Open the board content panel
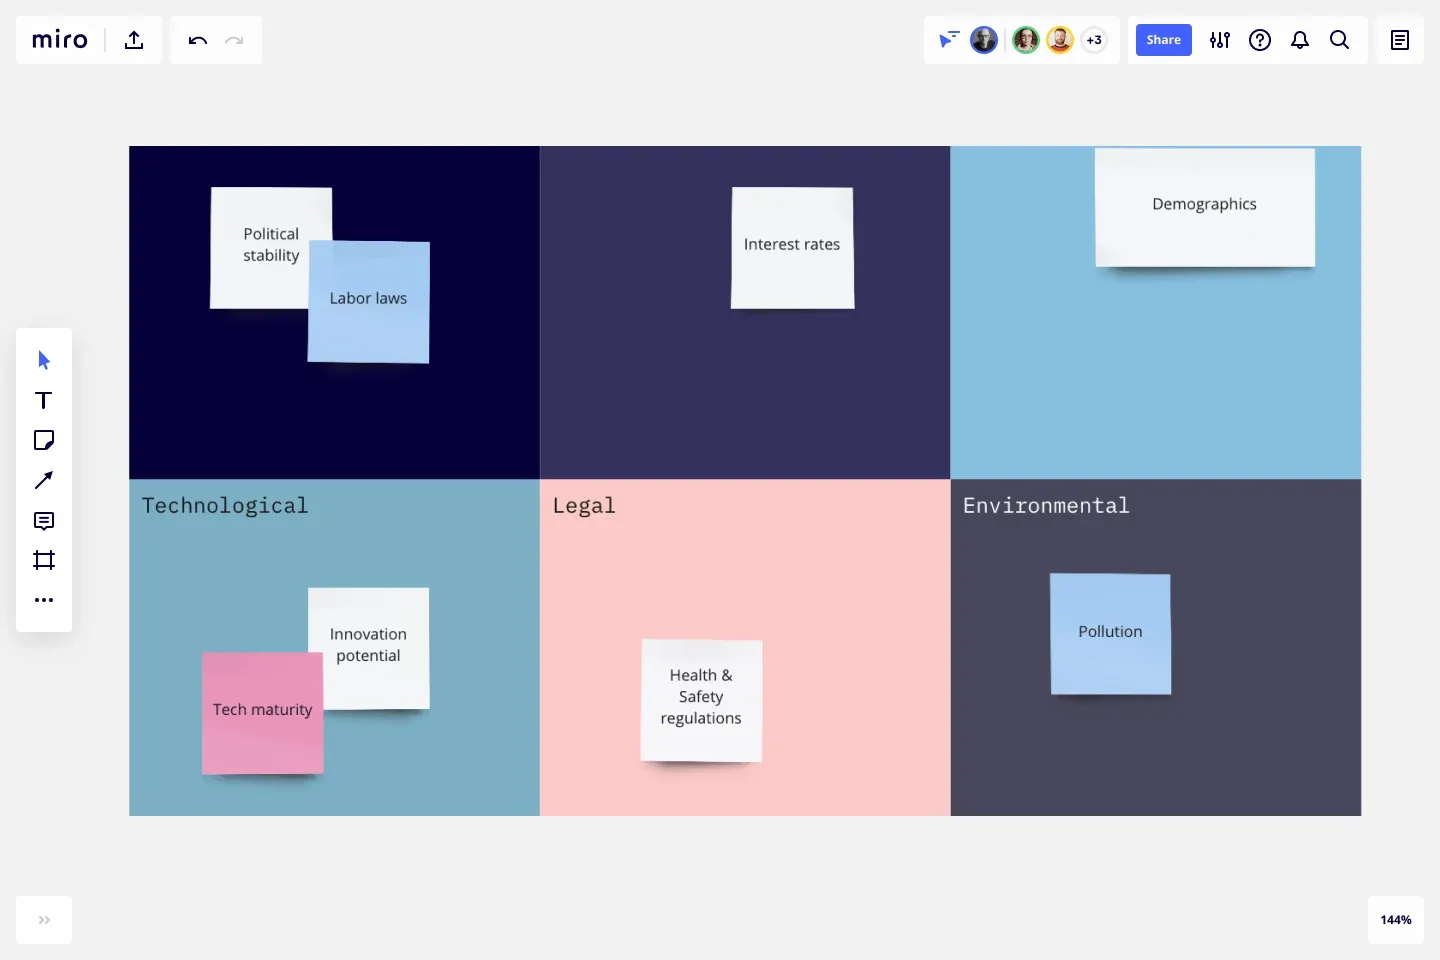1440x960 pixels. 1399,40
